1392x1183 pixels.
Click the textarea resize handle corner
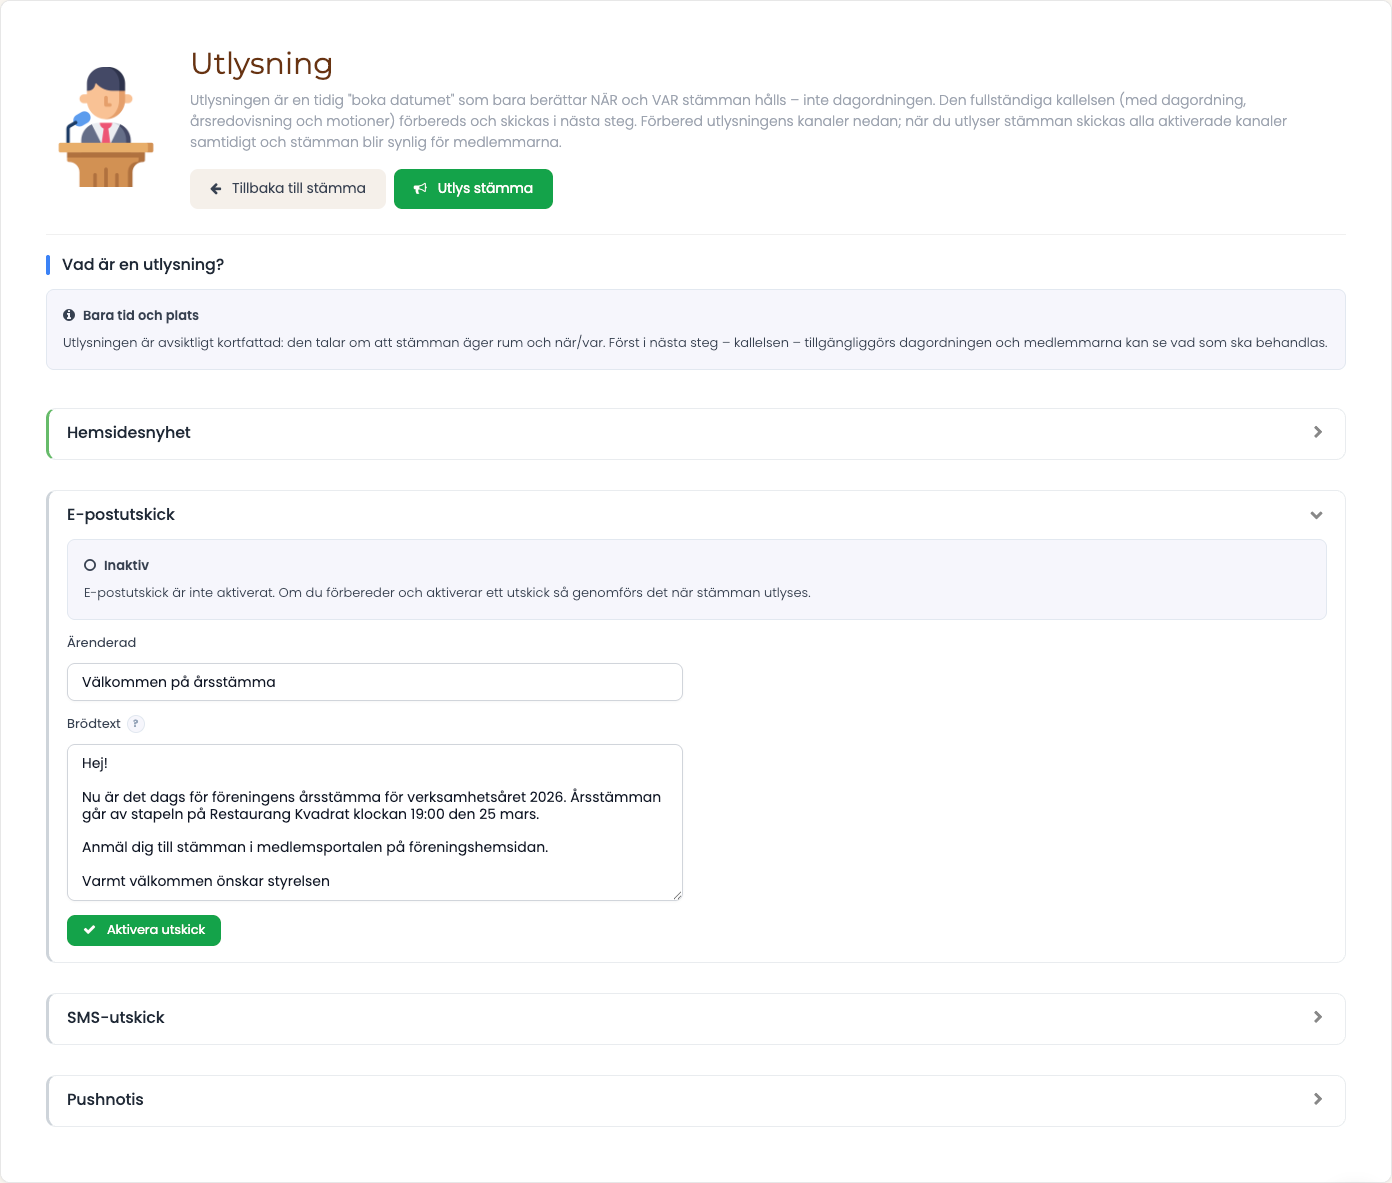tap(677, 895)
